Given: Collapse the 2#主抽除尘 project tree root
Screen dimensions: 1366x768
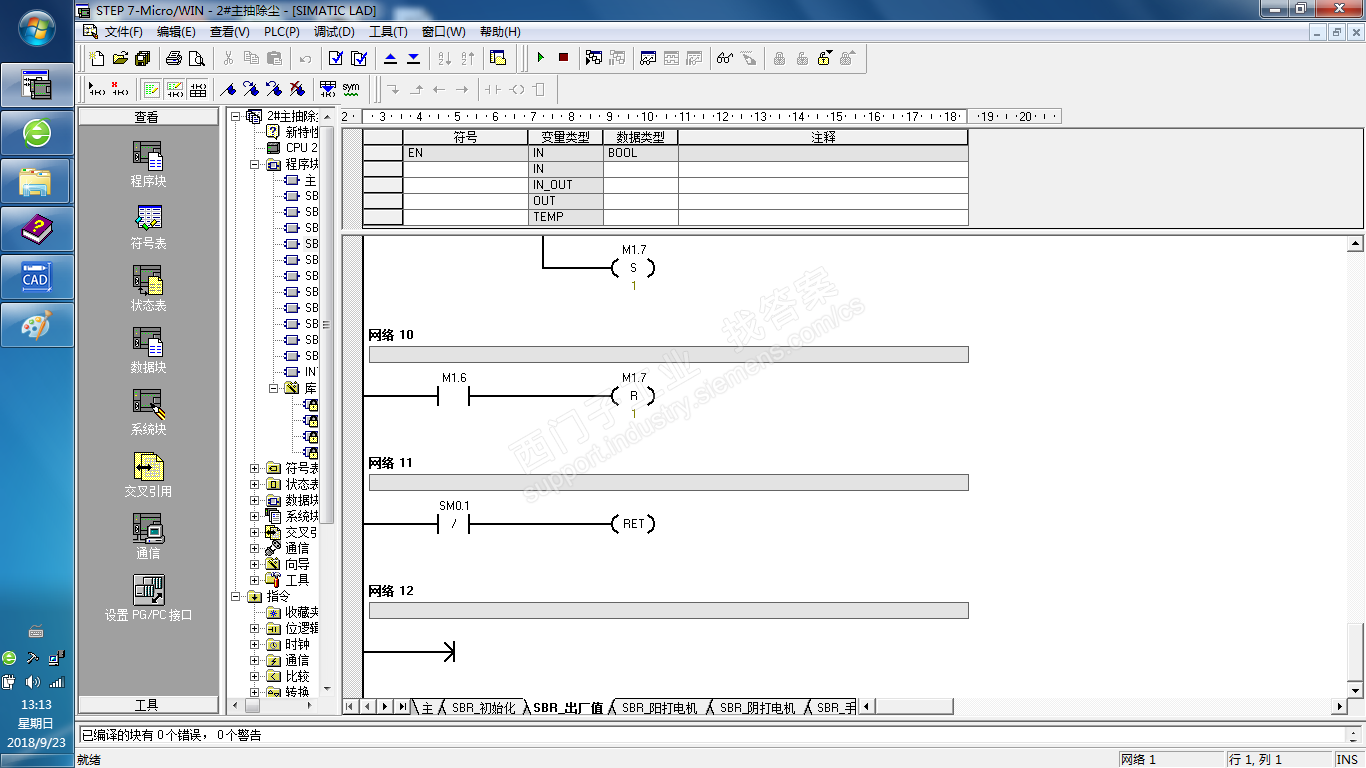Looking at the screenshot, I should 237,116.
